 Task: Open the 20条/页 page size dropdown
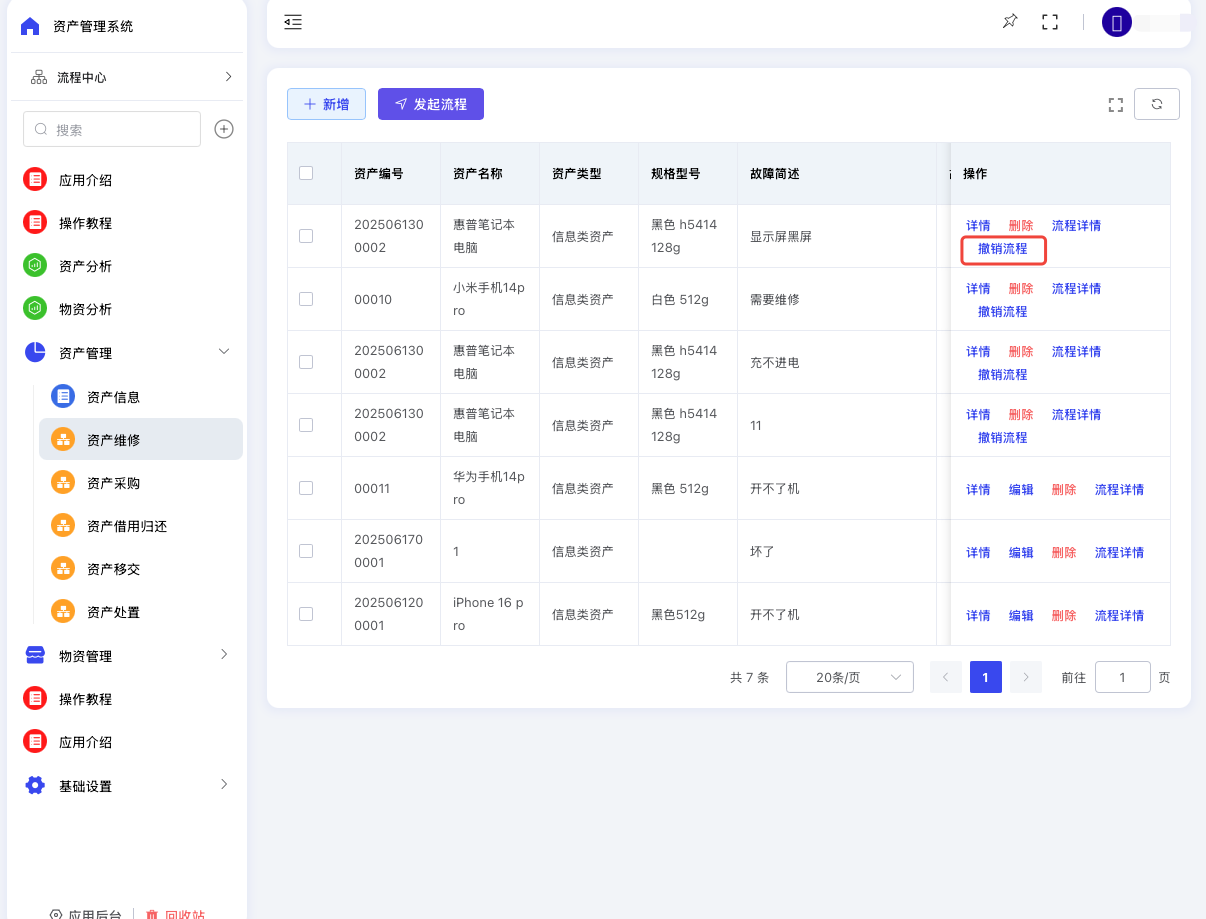[849, 677]
